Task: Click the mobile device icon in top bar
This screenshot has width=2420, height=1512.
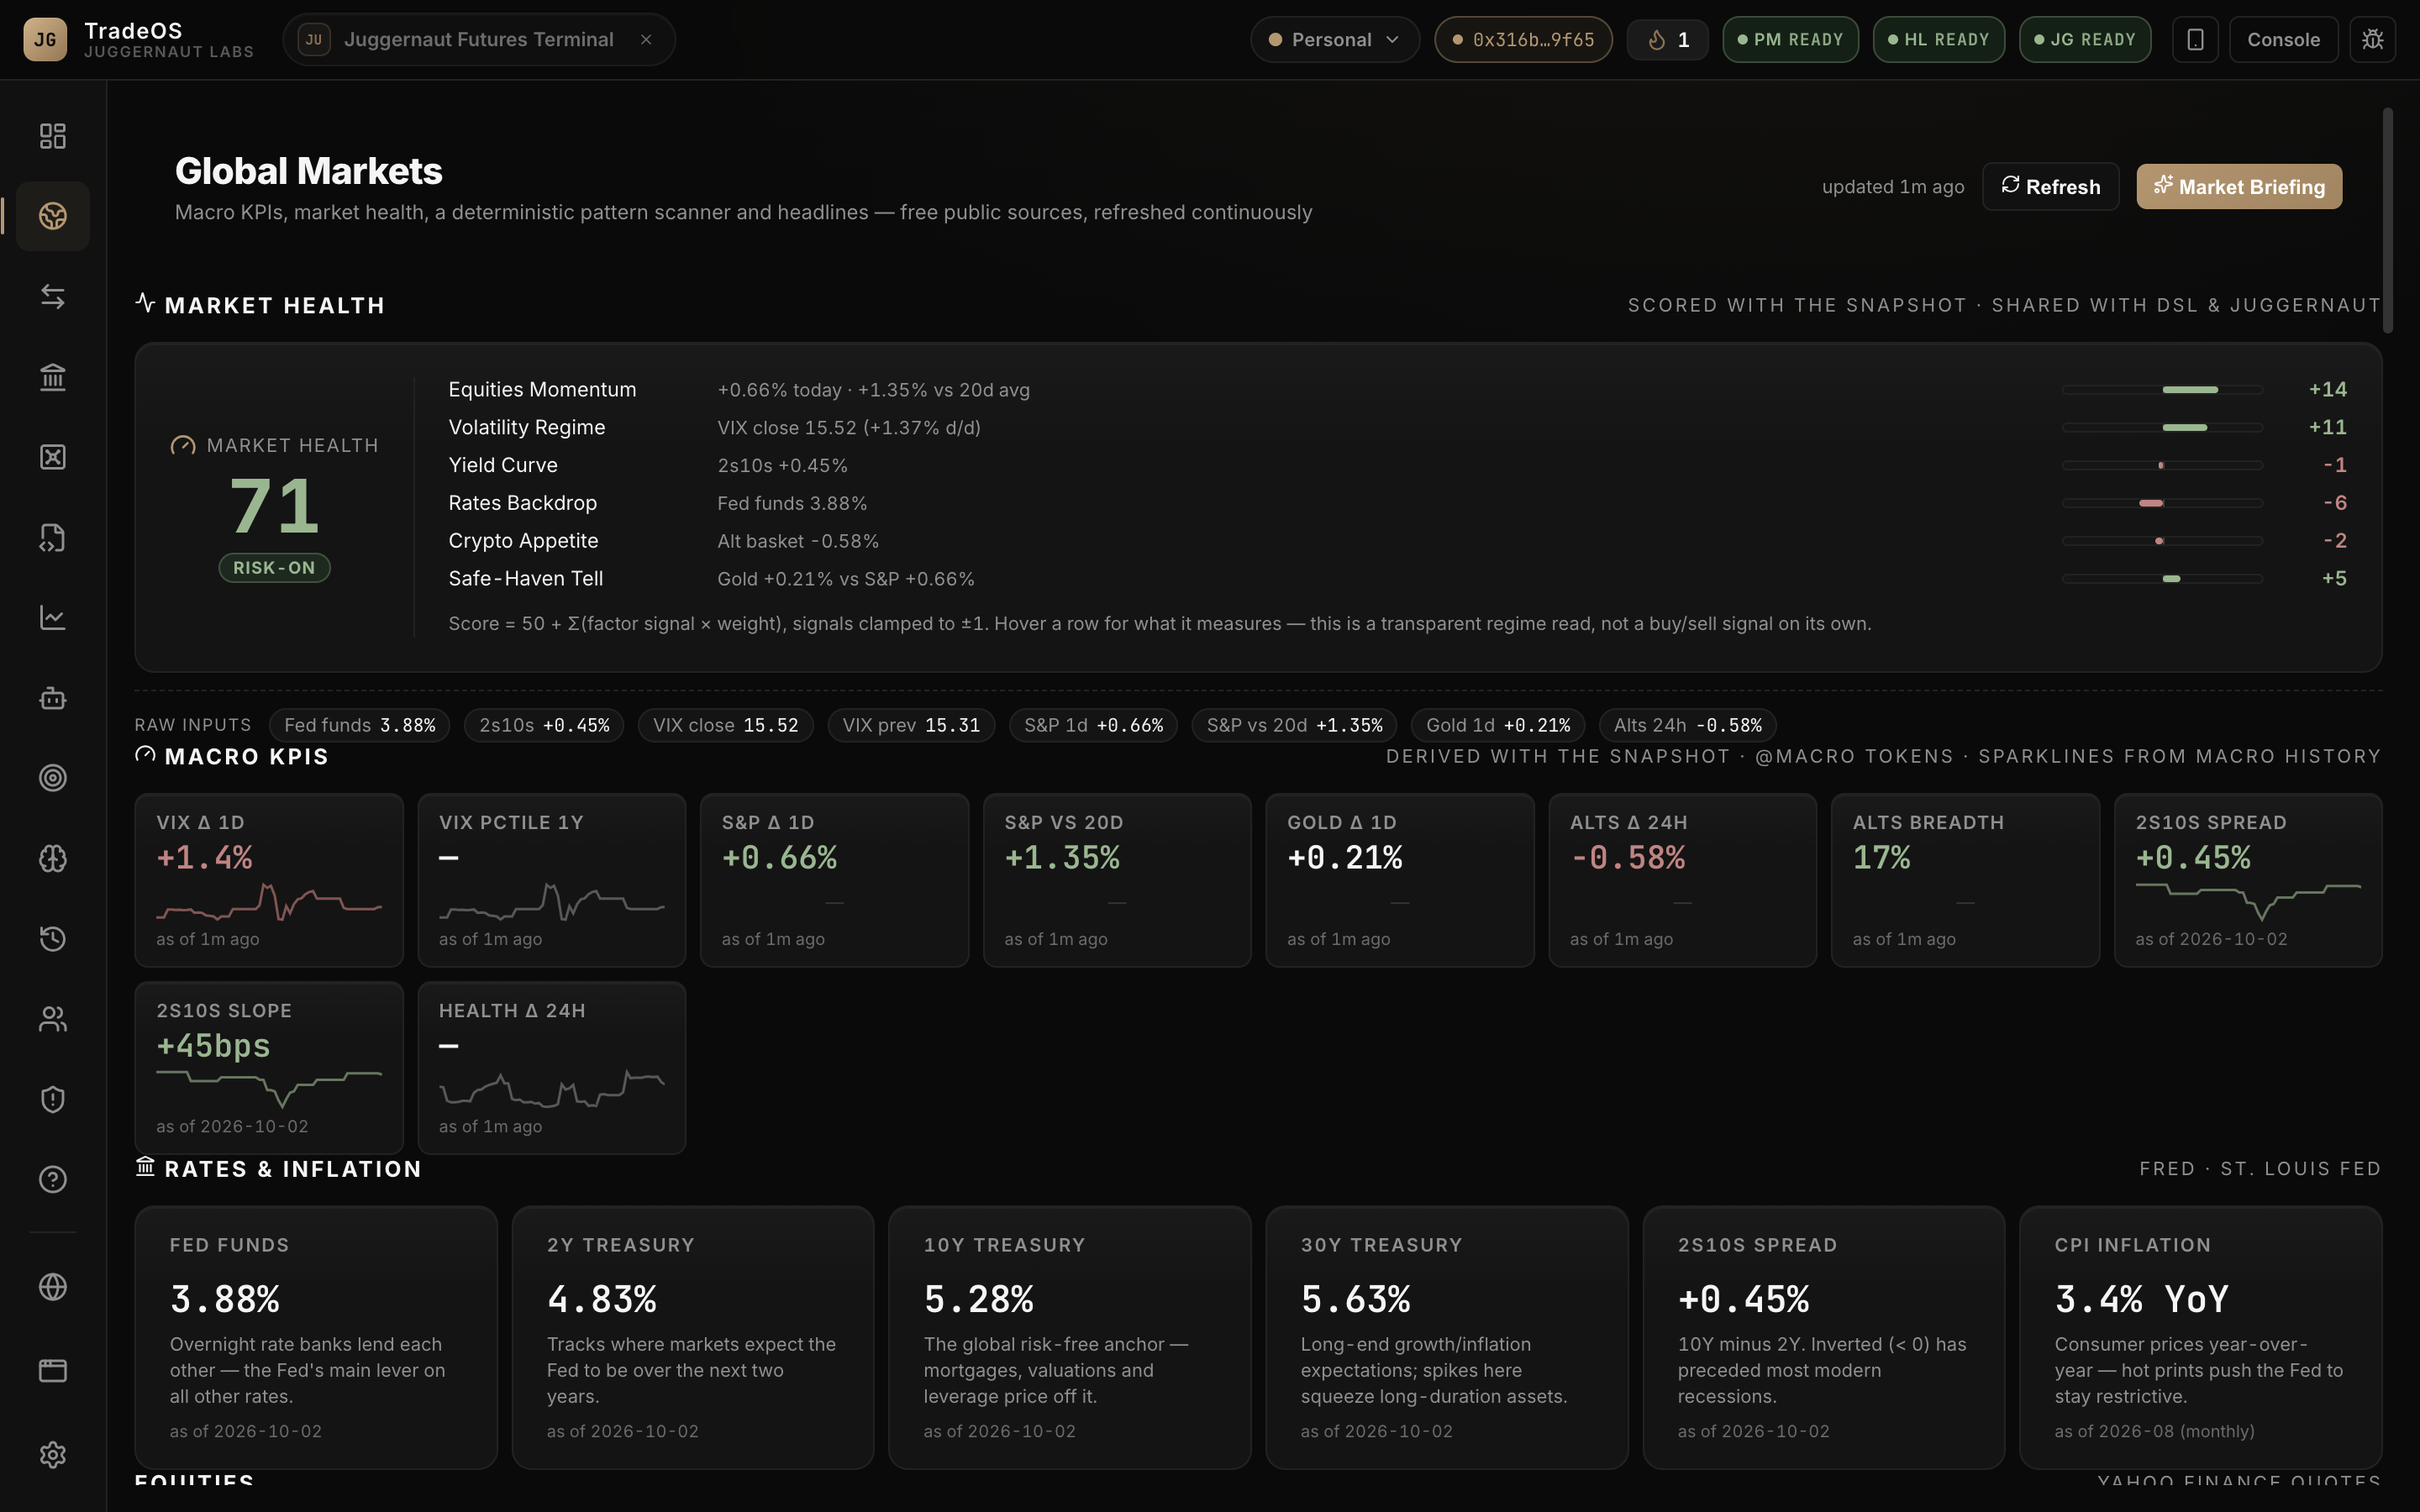Action: [2196, 40]
